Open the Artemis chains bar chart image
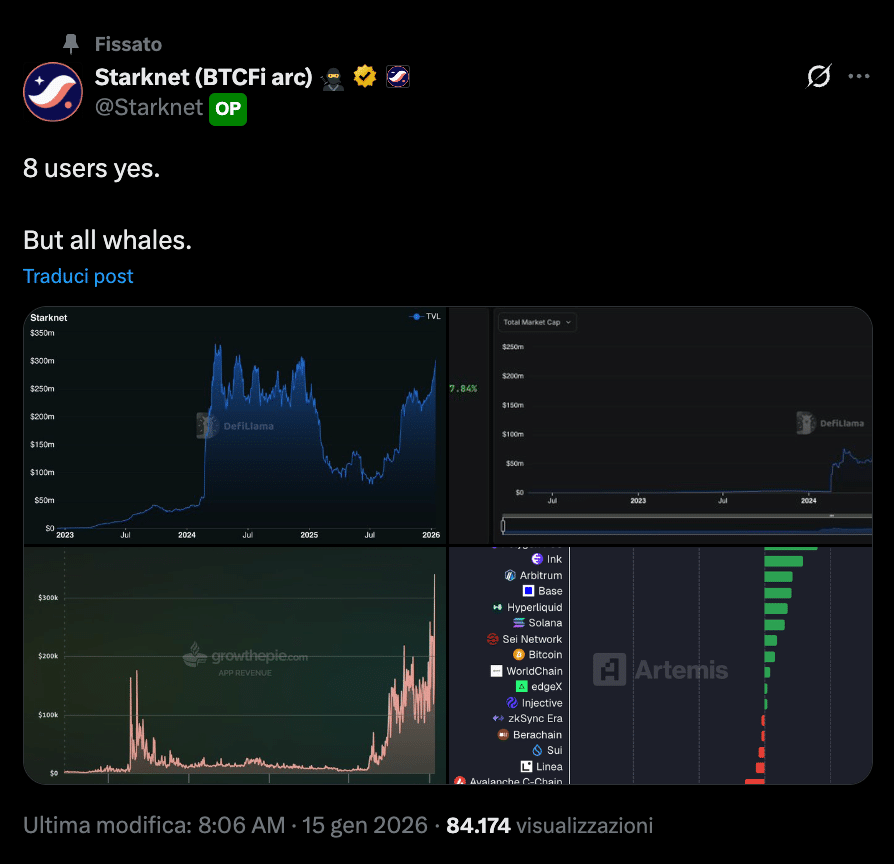Screen dimensions: 894x864 tap(661, 666)
